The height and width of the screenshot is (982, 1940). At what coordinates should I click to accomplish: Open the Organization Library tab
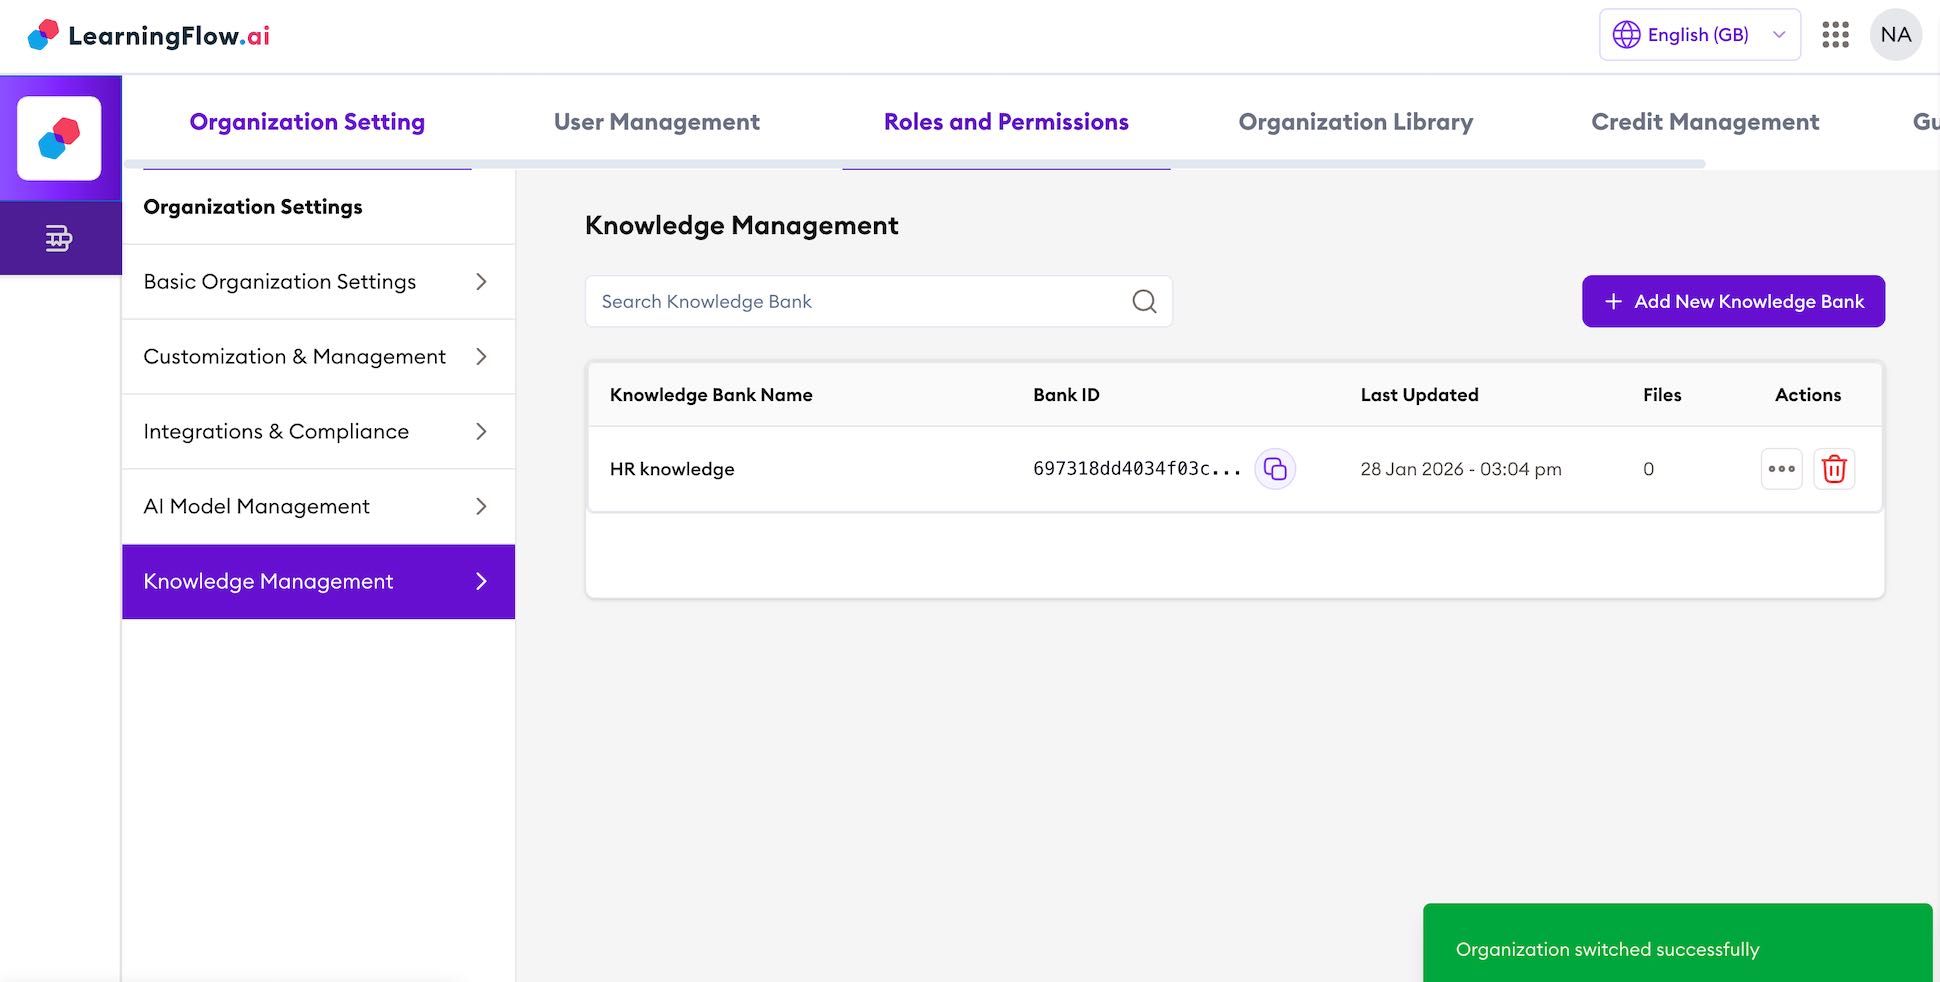point(1355,121)
